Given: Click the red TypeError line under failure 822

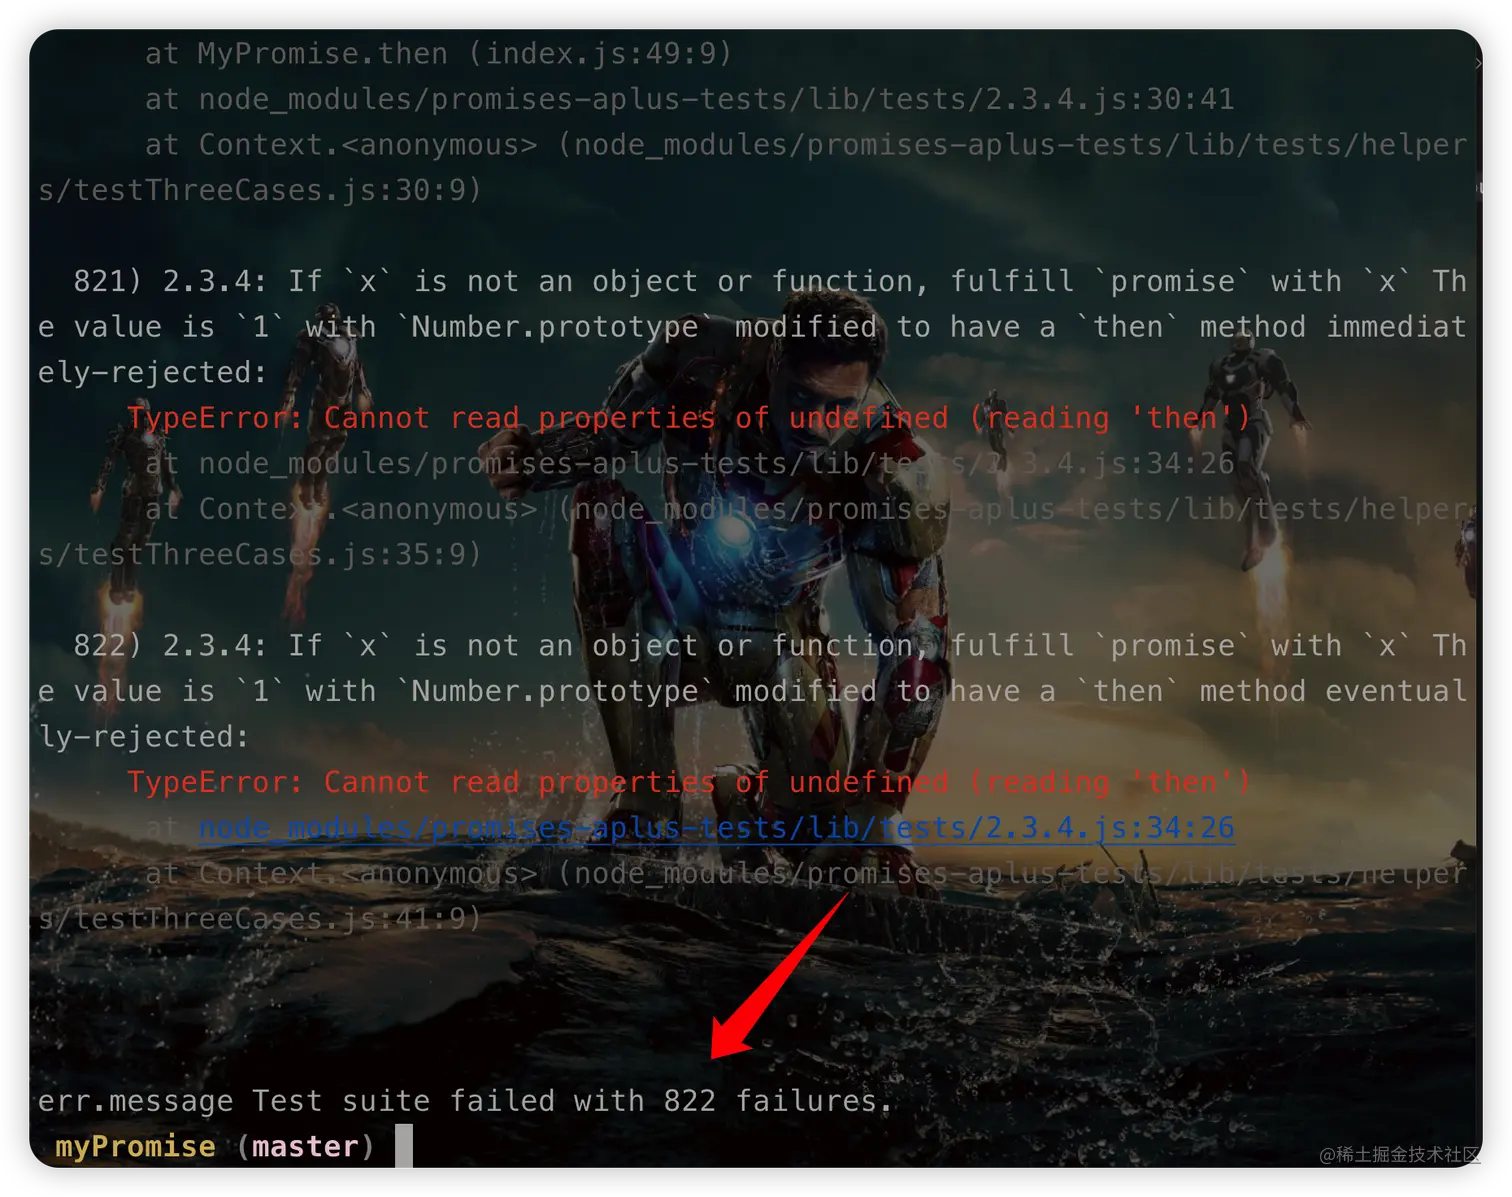Looking at the screenshot, I should [x=689, y=782].
